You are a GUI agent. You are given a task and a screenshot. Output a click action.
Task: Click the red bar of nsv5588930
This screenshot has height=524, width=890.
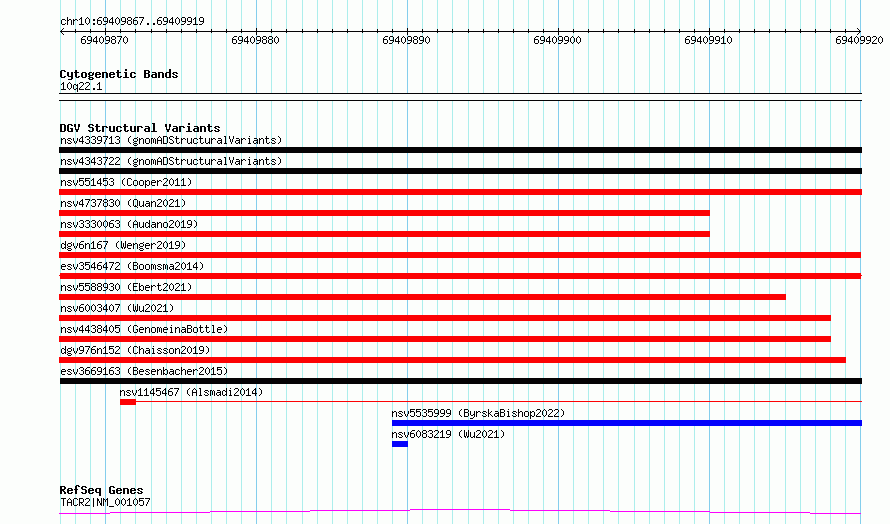pyautogui.click(x=422, y=297)
